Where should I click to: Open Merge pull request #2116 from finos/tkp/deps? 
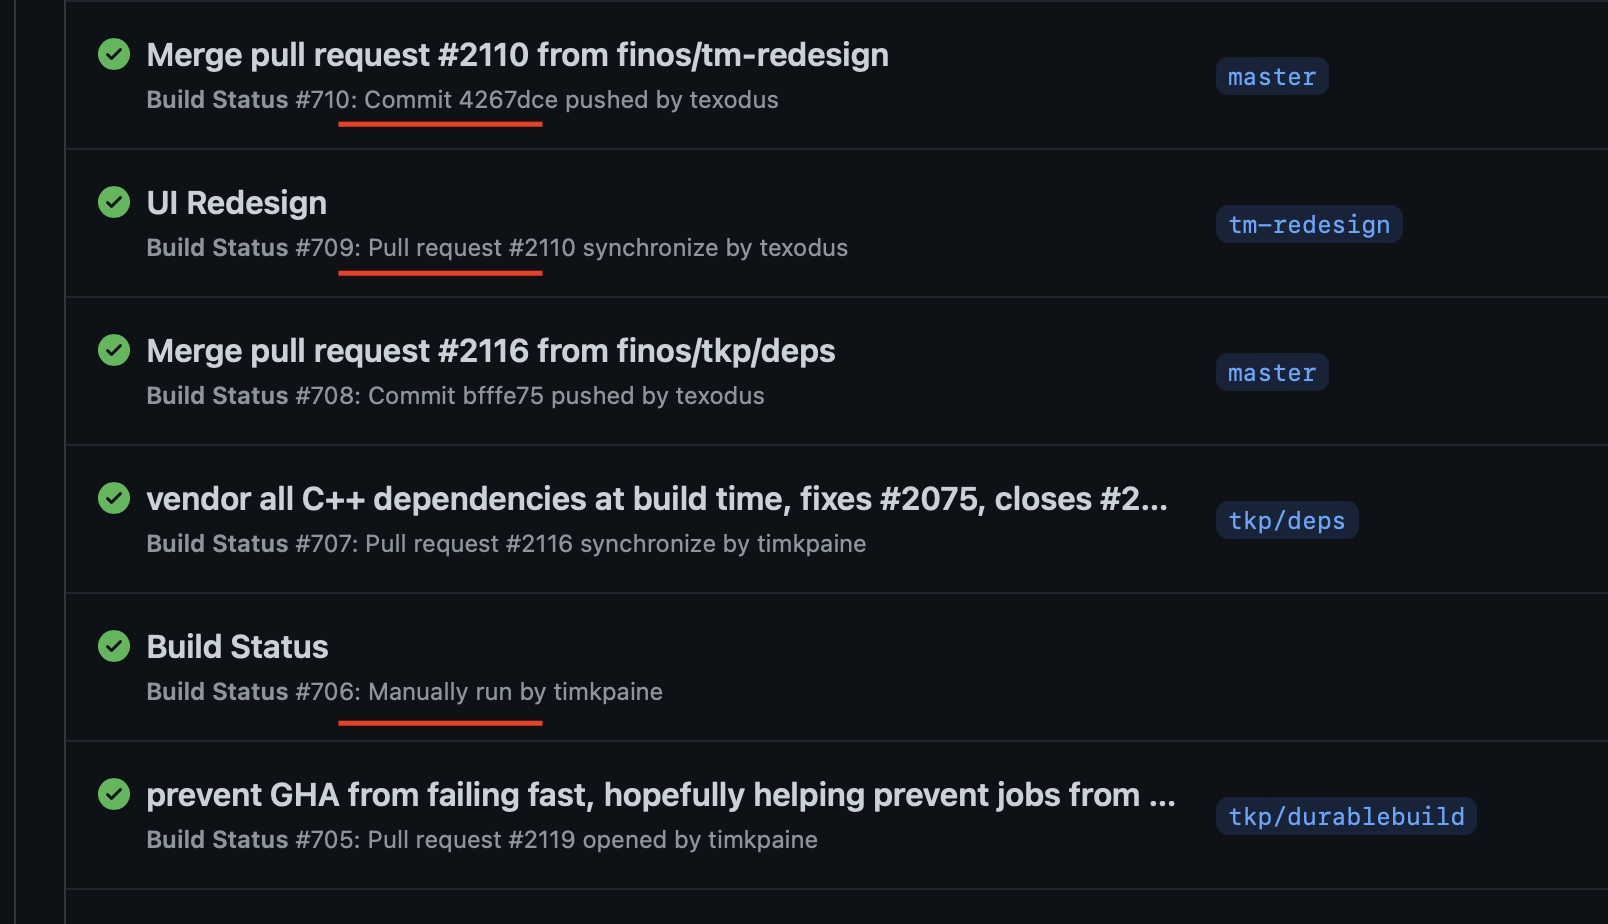click(x=490, y=351)
